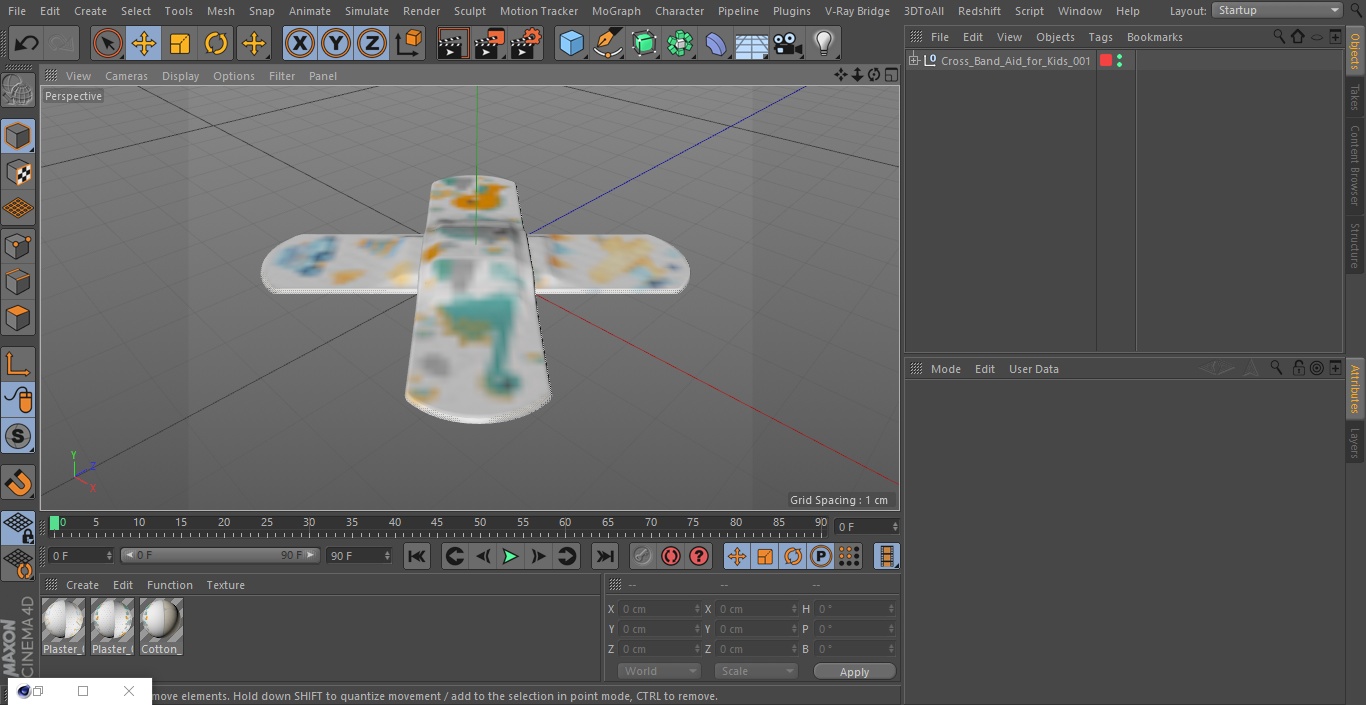Open the material manager Create menu
The image size is (1366, 705).
[x=83, y=585]
